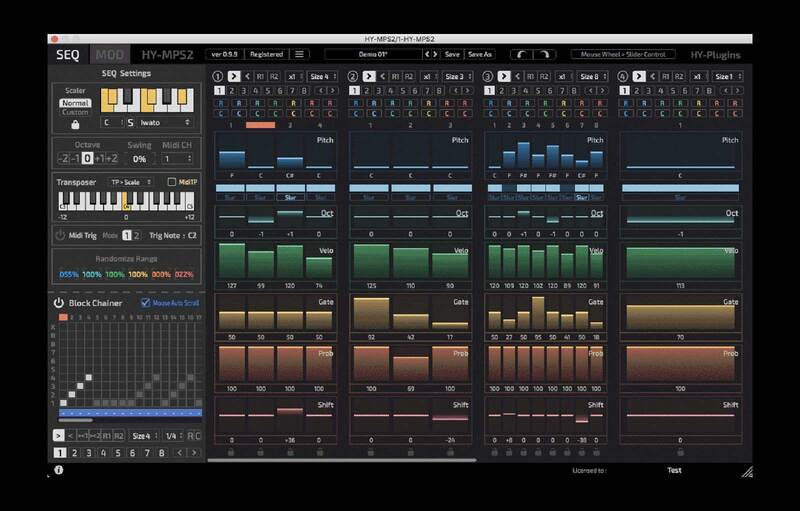Open sequencer 3's Size 8 dropdown
Viewport: 800px width, 511px height.
coord(587,76)
